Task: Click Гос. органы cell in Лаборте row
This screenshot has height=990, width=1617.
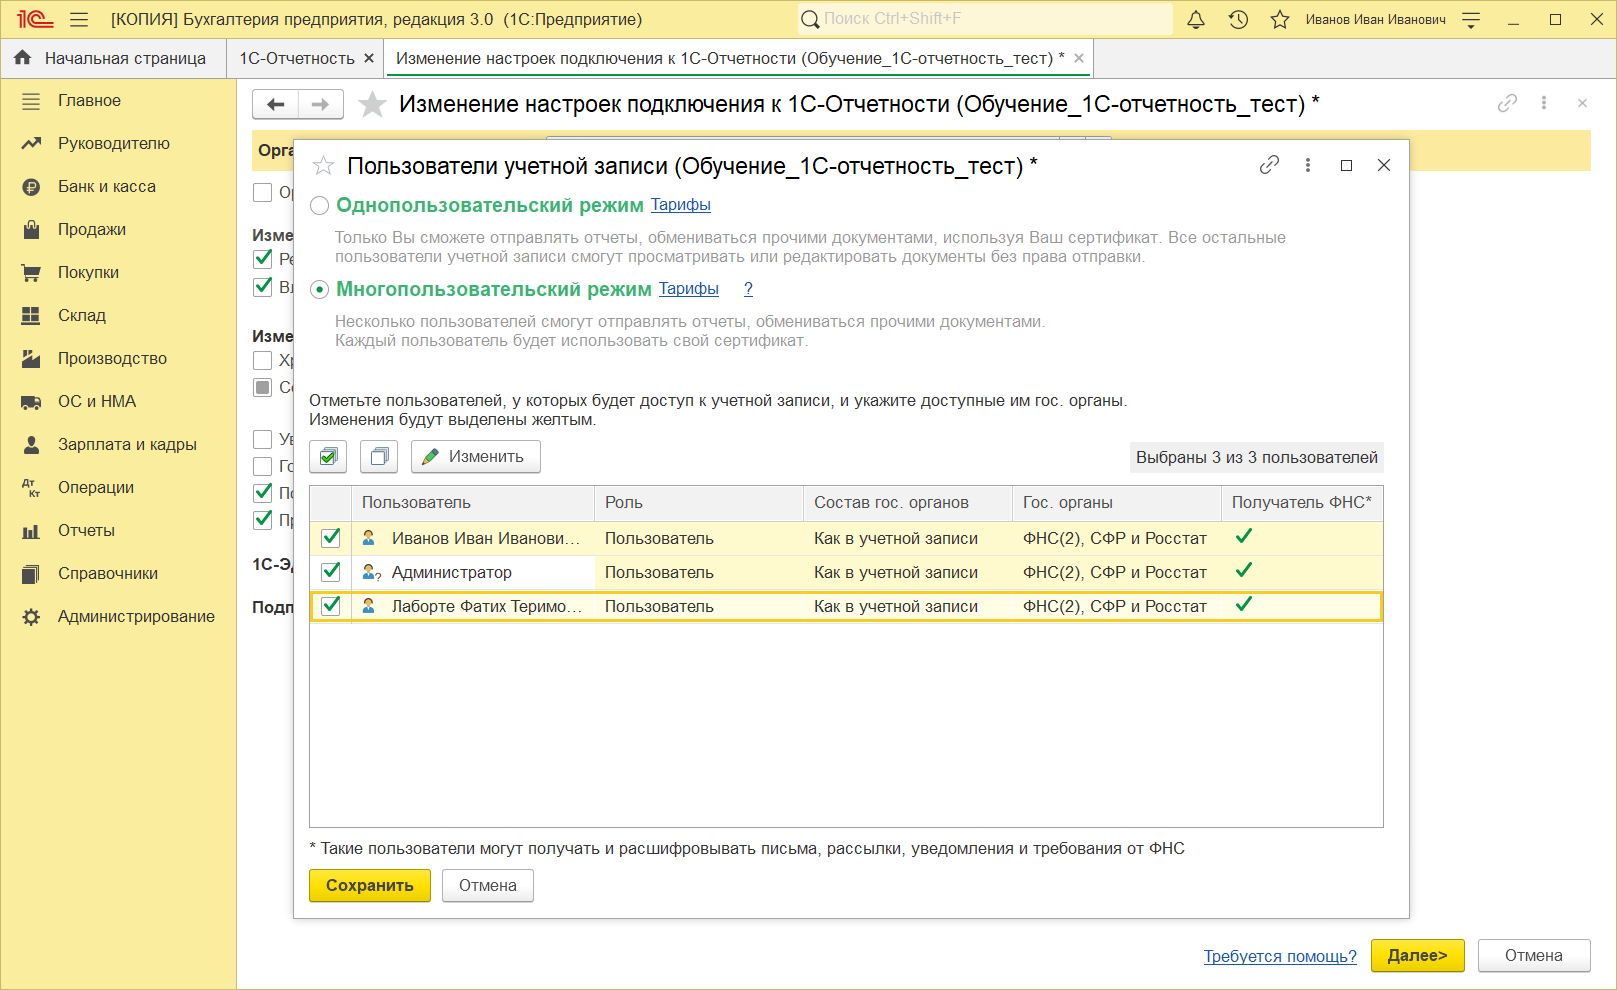Action: (x=1117, y=606)
